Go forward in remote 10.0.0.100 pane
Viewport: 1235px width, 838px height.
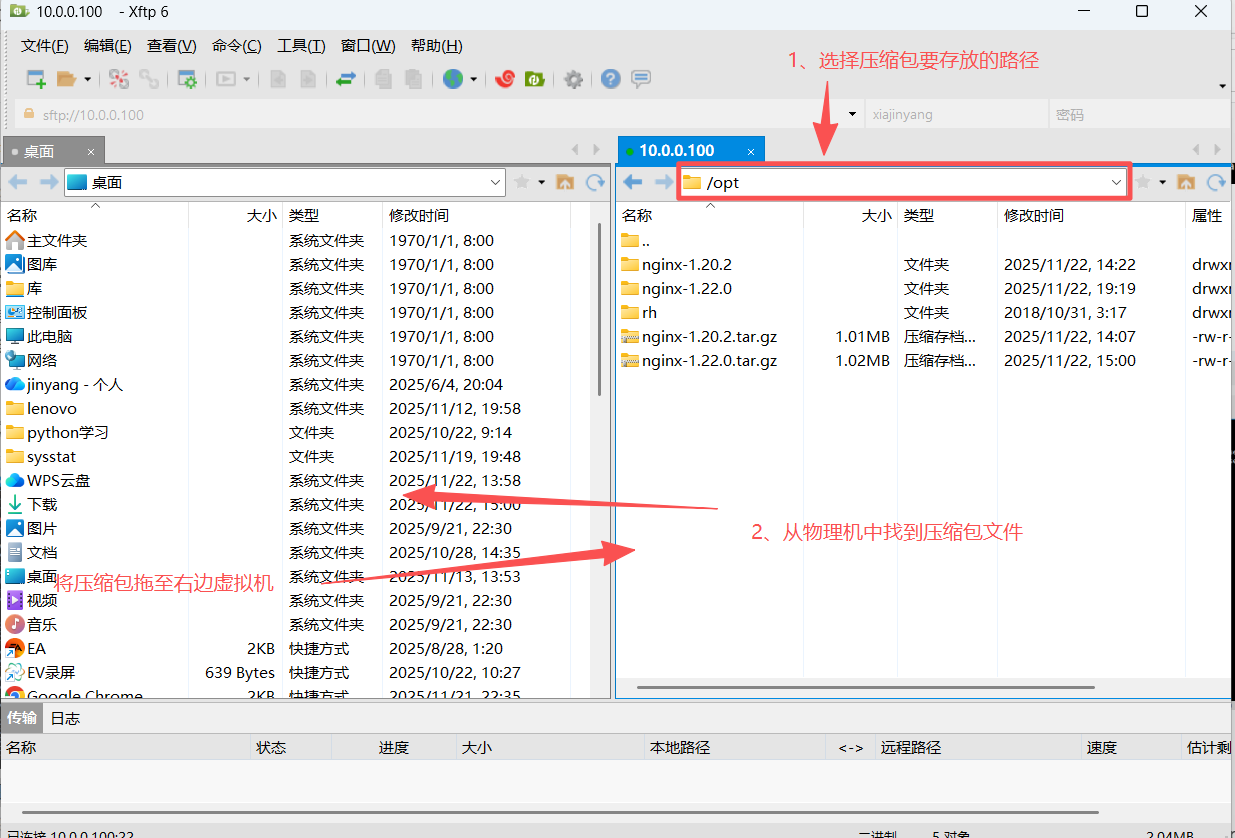tap(663, 182)
